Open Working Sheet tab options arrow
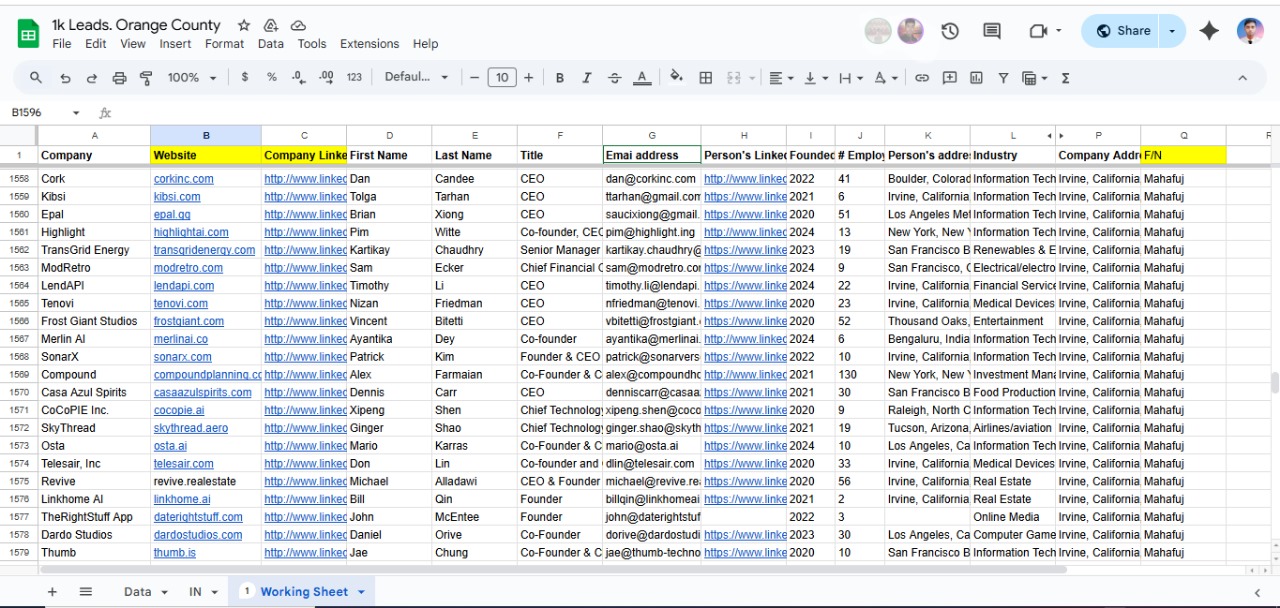Screen dimensions: 1280x608 point(361,592)
